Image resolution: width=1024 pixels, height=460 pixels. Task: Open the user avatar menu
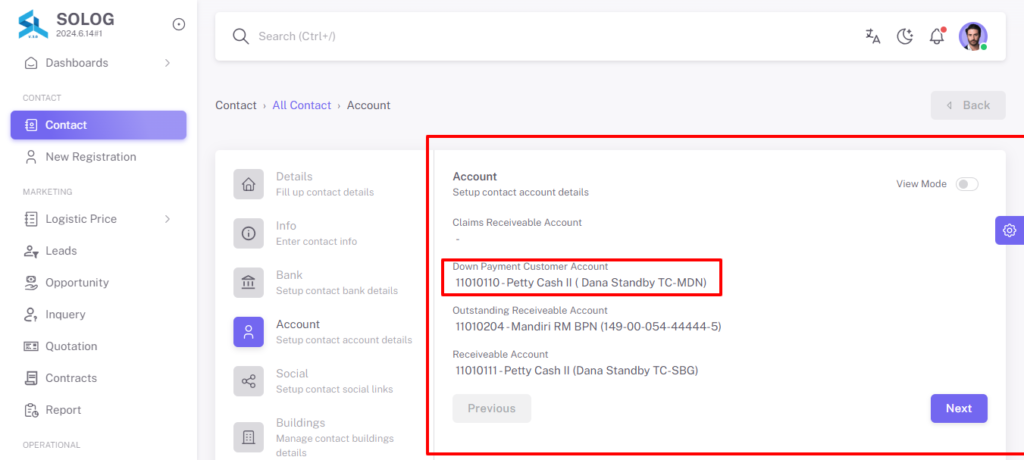coord(973,37)
